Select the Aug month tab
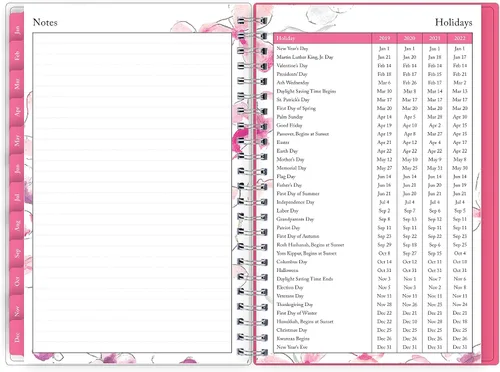500x372 pixels. coord(17,225)
